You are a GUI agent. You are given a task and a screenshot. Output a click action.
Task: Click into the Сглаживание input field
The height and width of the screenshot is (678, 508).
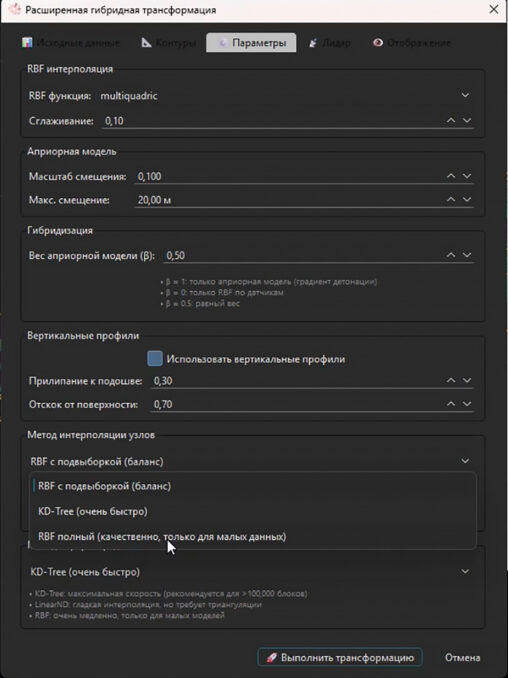272,121
